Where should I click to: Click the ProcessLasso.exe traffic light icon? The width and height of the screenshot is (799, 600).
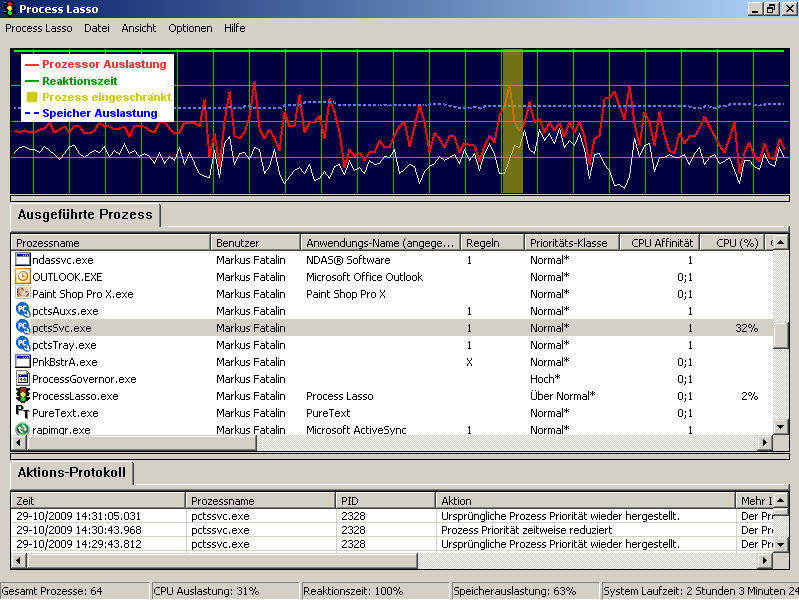[23, 396]
